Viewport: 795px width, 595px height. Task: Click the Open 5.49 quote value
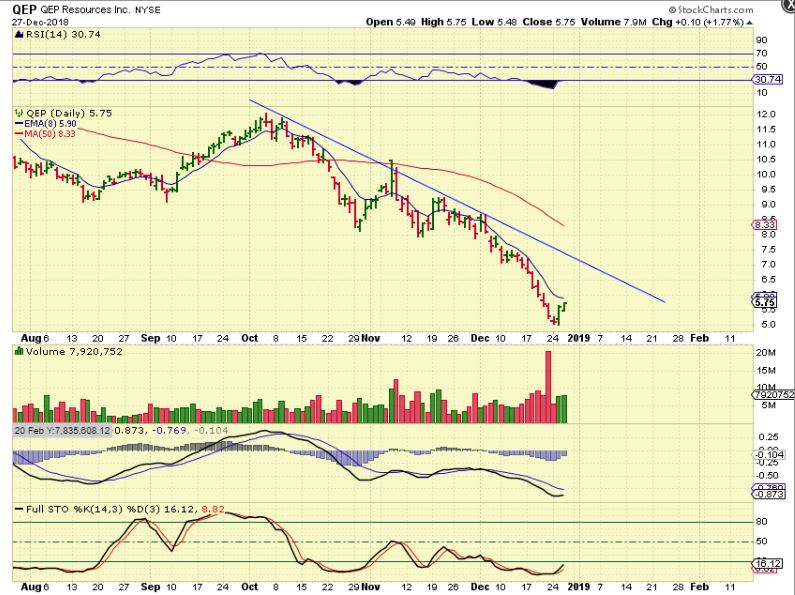[390, 22]
